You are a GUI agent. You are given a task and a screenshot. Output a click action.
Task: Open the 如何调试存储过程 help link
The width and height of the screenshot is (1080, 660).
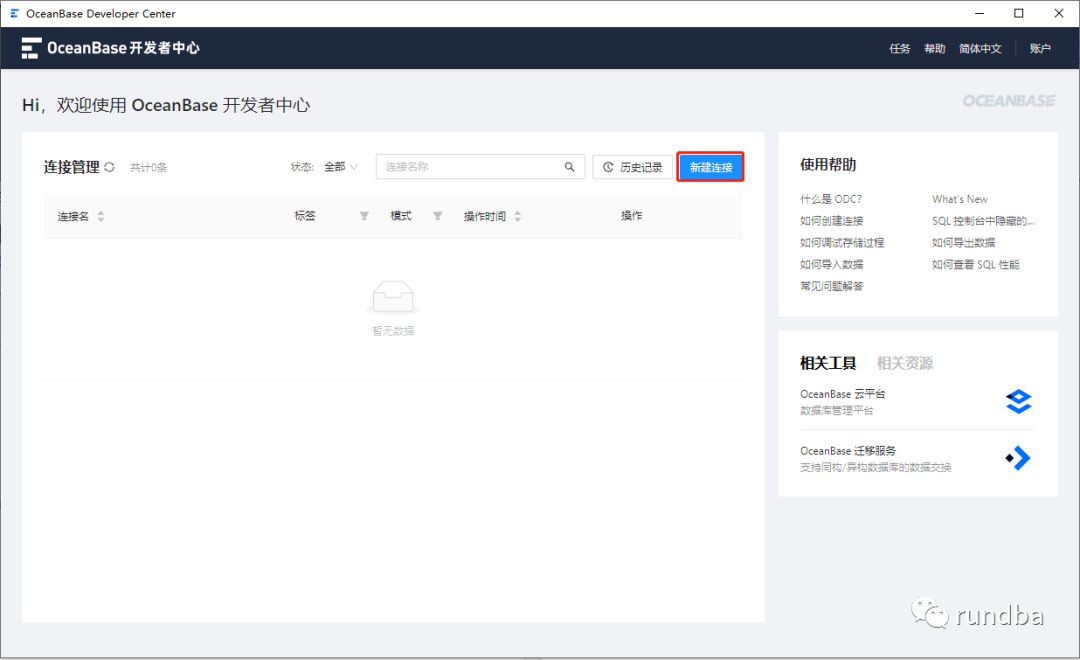coord(842,243)
